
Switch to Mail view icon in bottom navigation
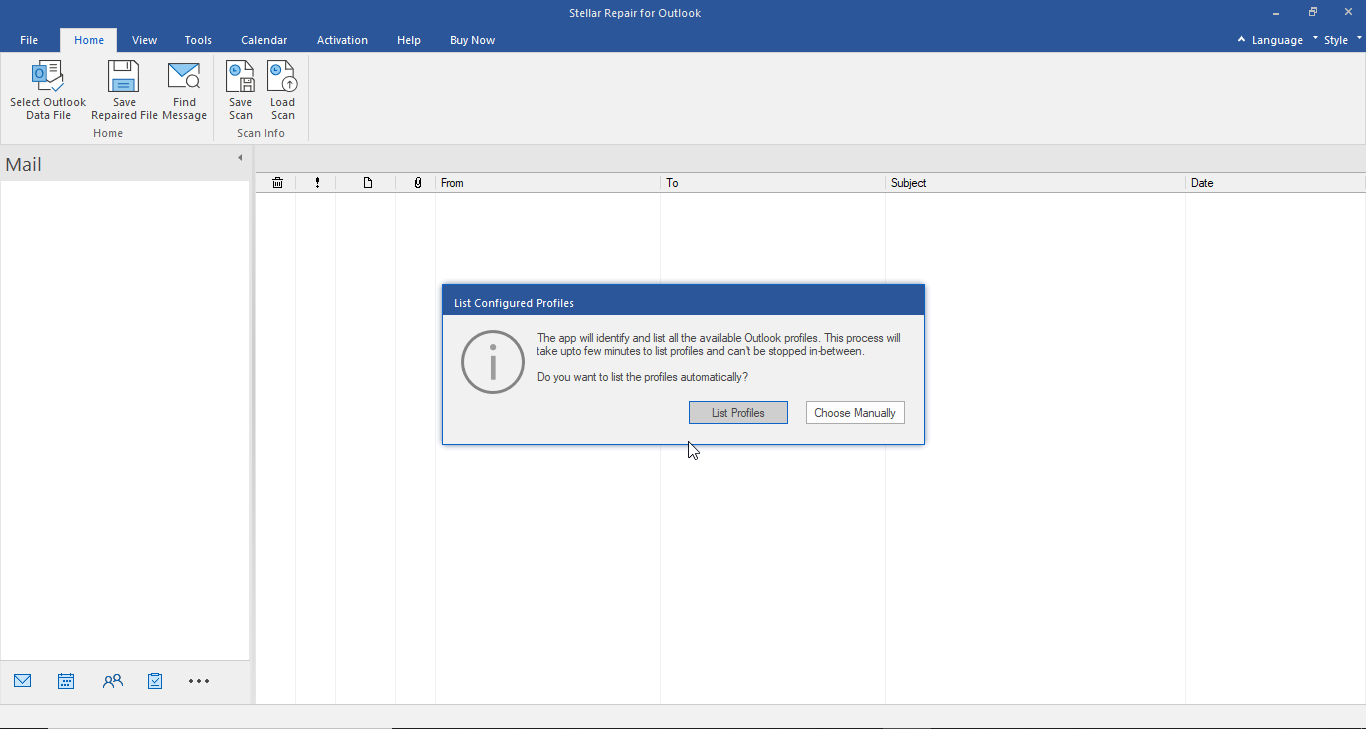[23, 681]
